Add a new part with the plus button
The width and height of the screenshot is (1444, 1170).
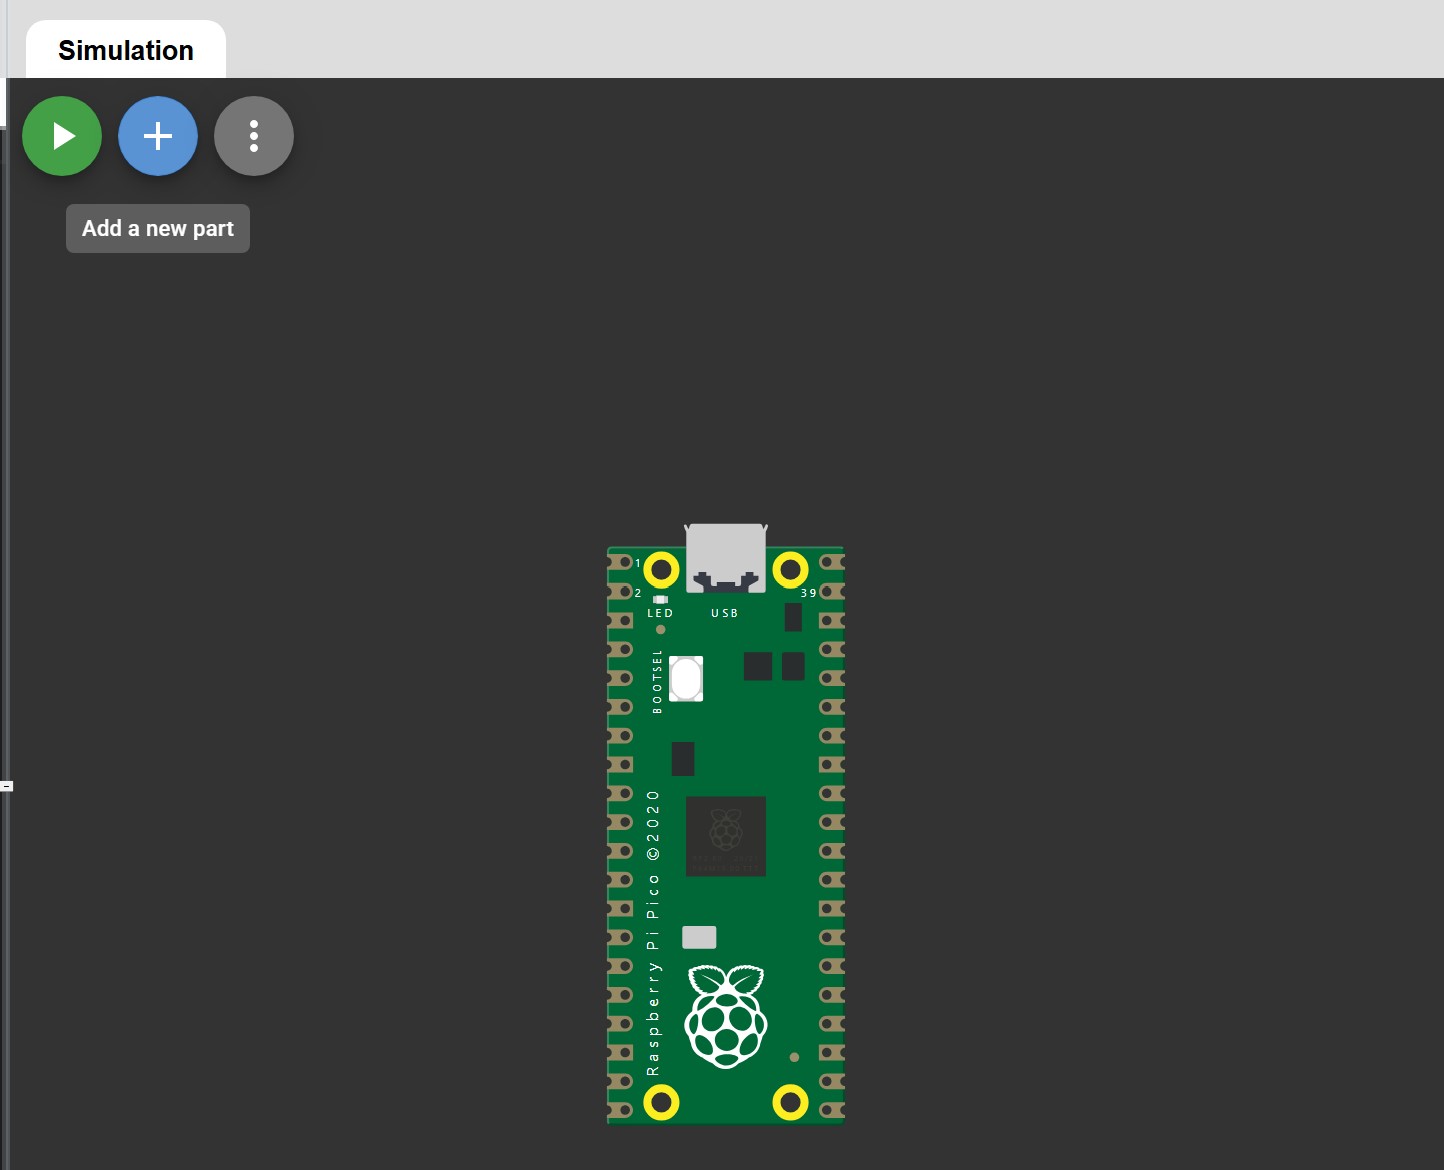[x=158, y=136]
